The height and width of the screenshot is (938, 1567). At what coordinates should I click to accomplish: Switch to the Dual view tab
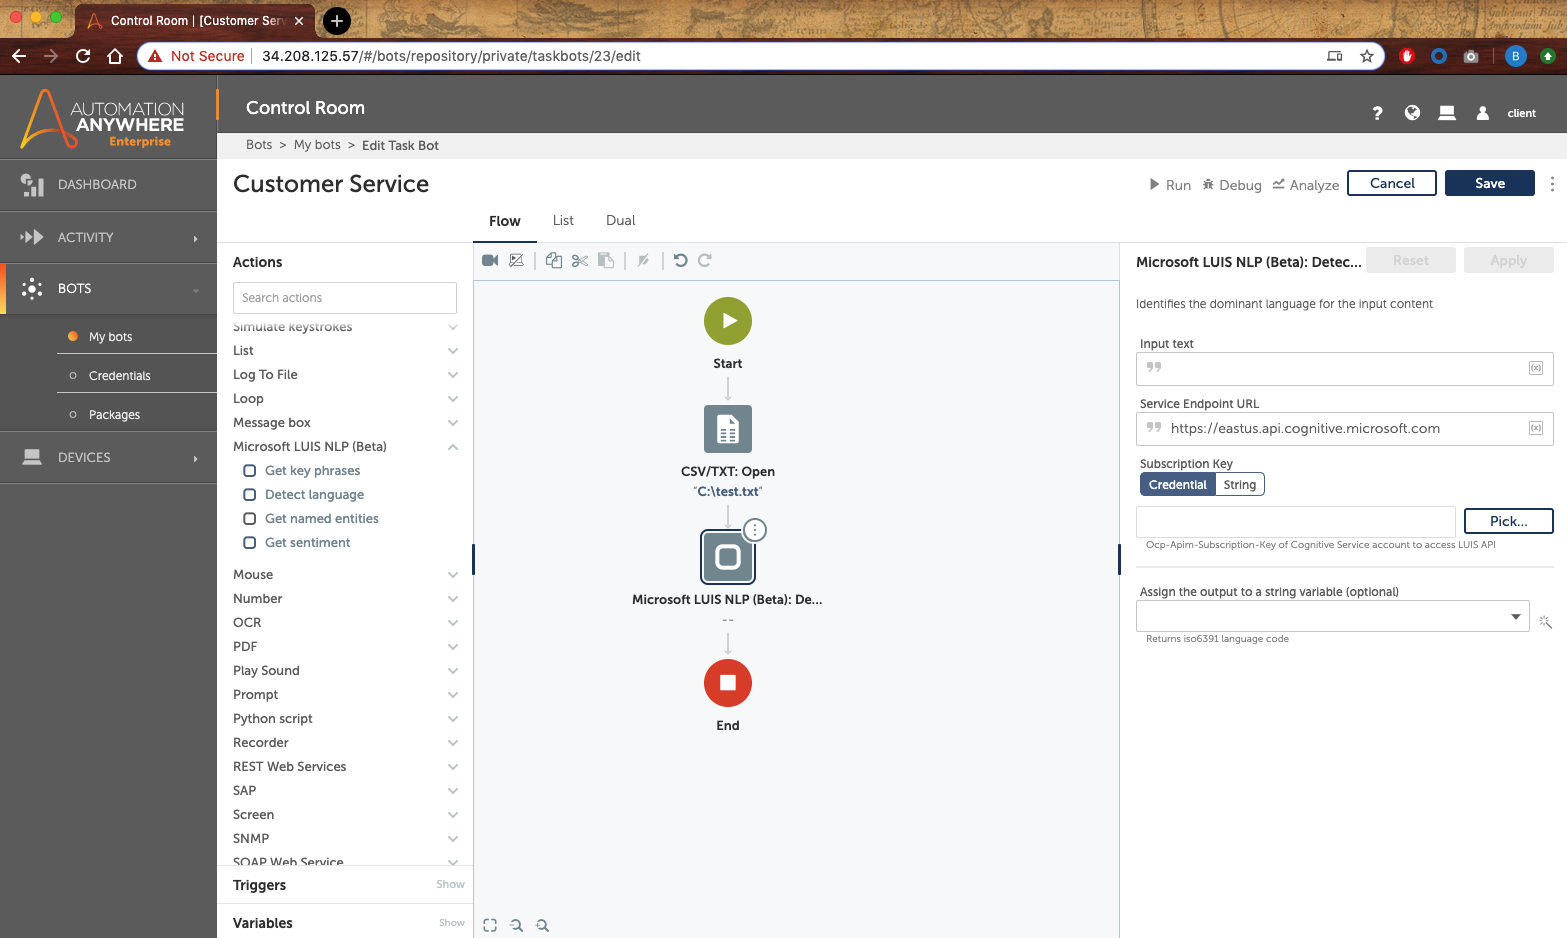click(x=620, y=221)
